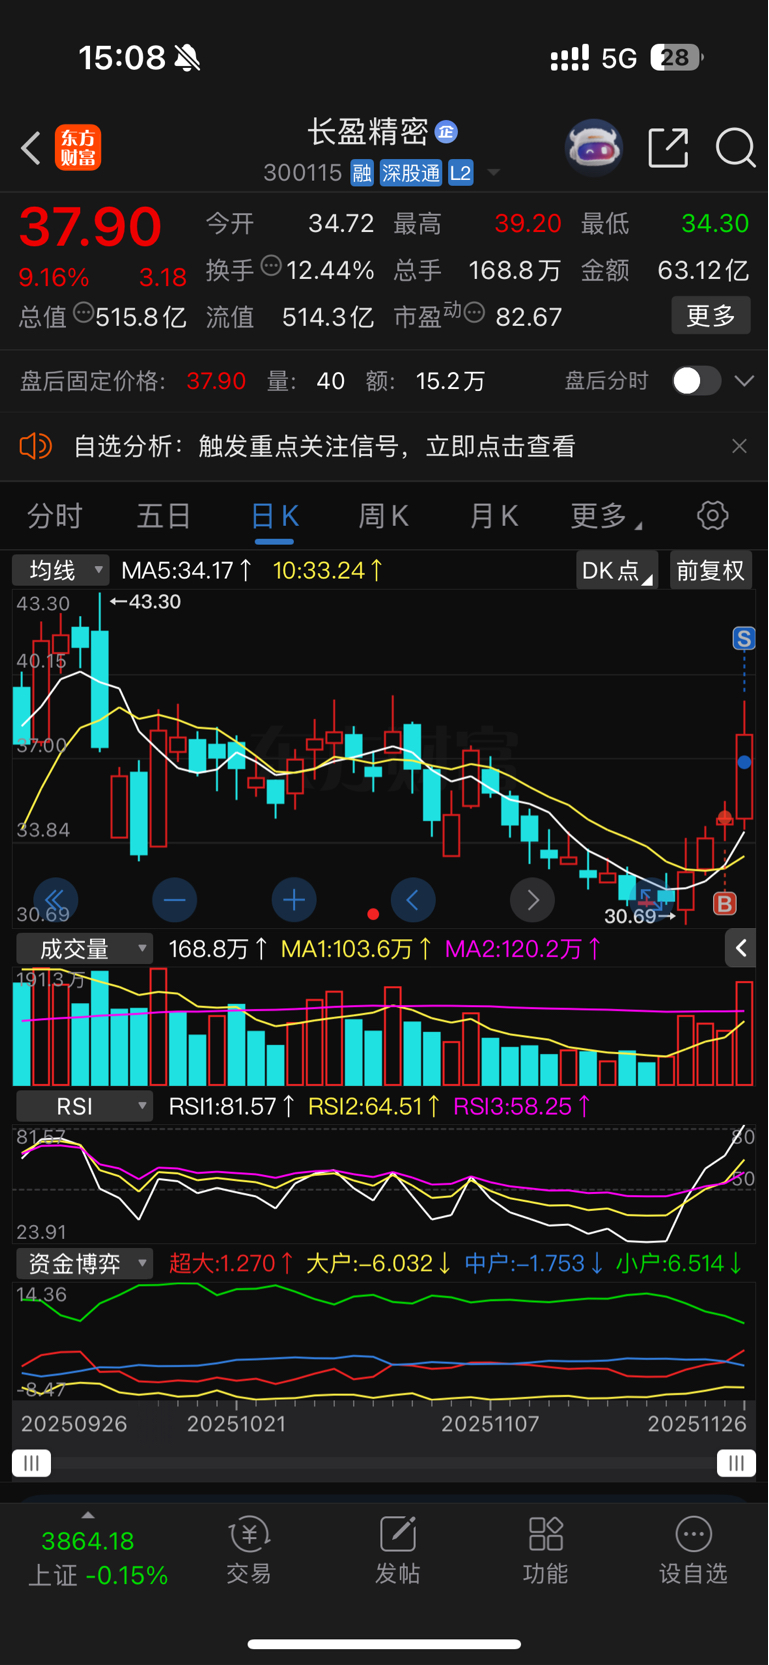
Task: Open the 功能 functions icon
Action: pos(546,1550)
